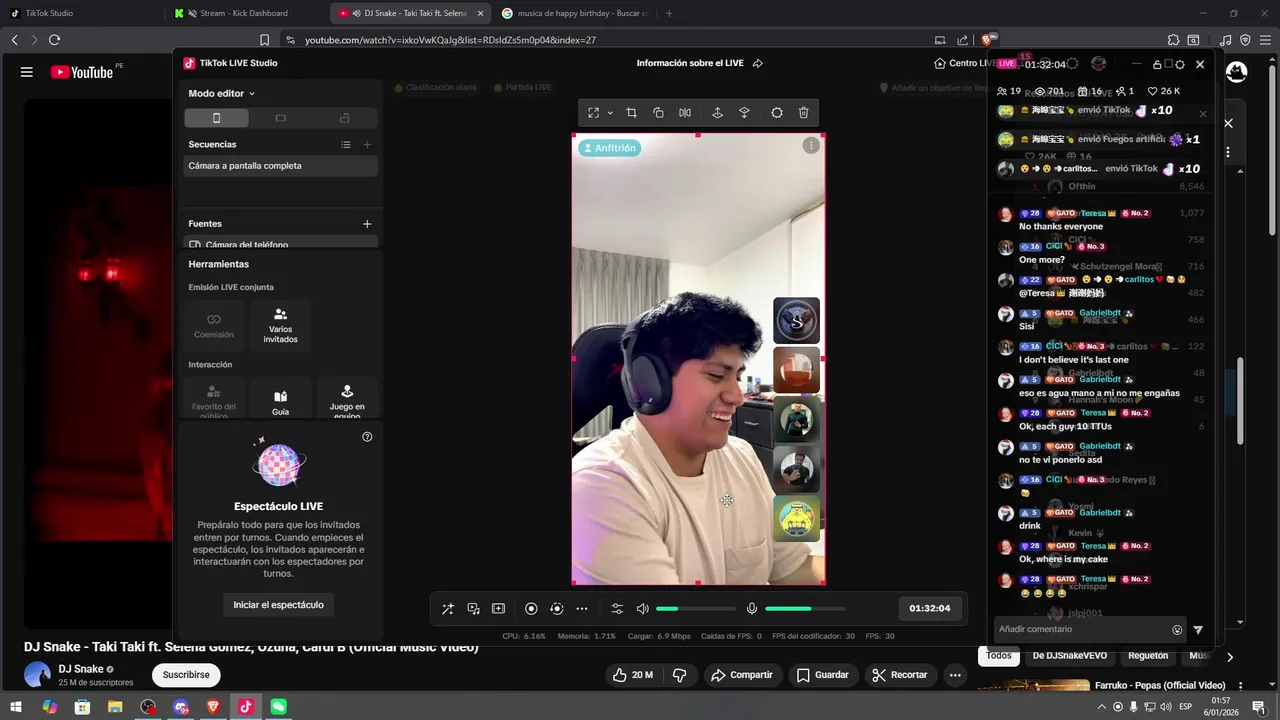The image size is (1280, 720).
Task: Open the emoji picker in comment box
Action: click(1177, 630)
